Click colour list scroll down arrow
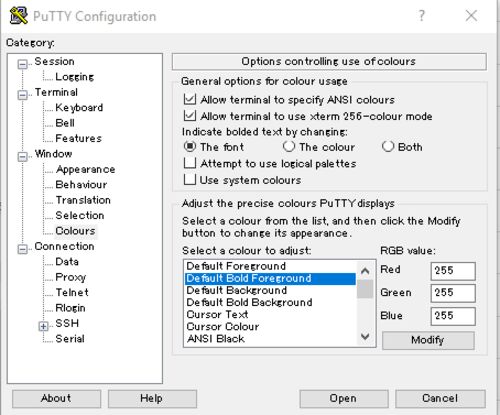This screenshot has width=500, height=415. 365,336
